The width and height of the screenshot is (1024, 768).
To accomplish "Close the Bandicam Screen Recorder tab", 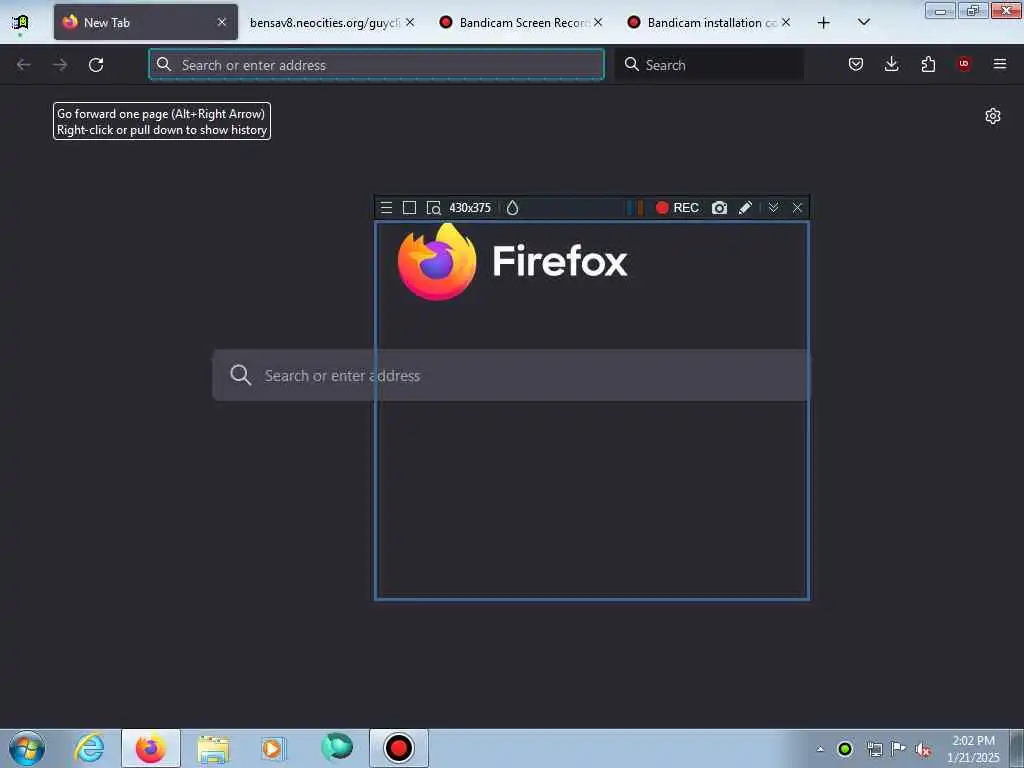I will pyautogui.click(x=598, y=22).
